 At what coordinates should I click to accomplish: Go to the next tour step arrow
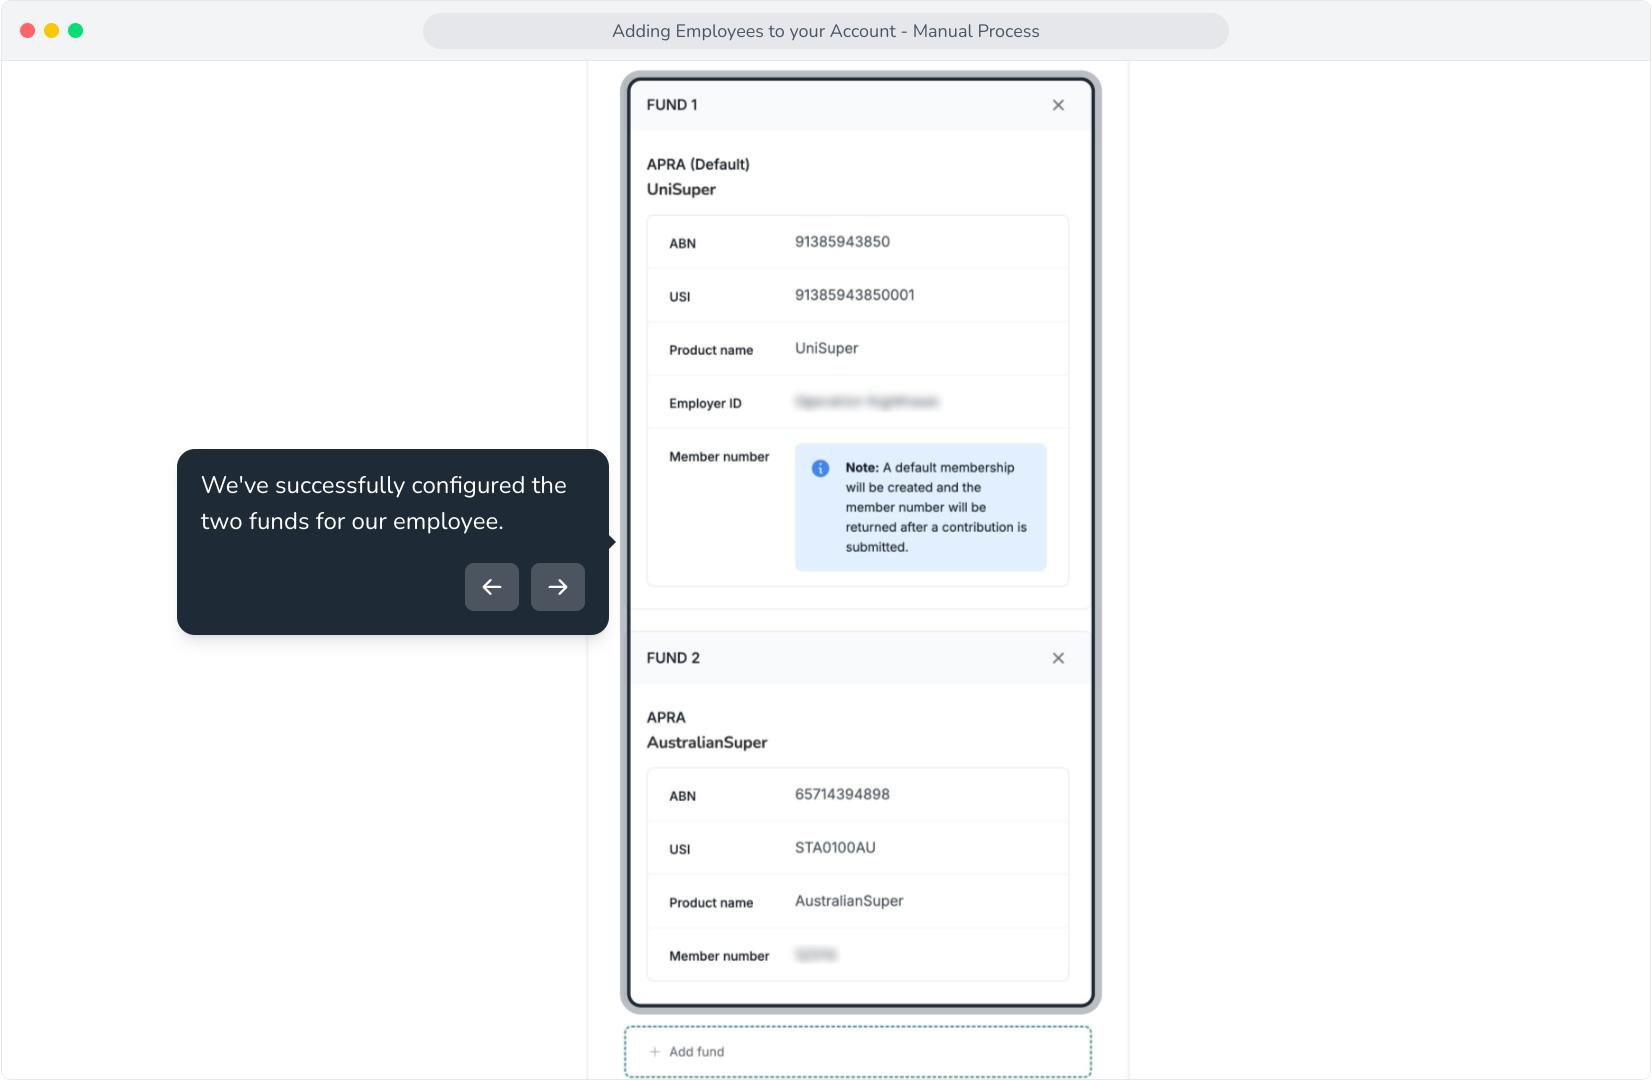click(x=558, y=587)
